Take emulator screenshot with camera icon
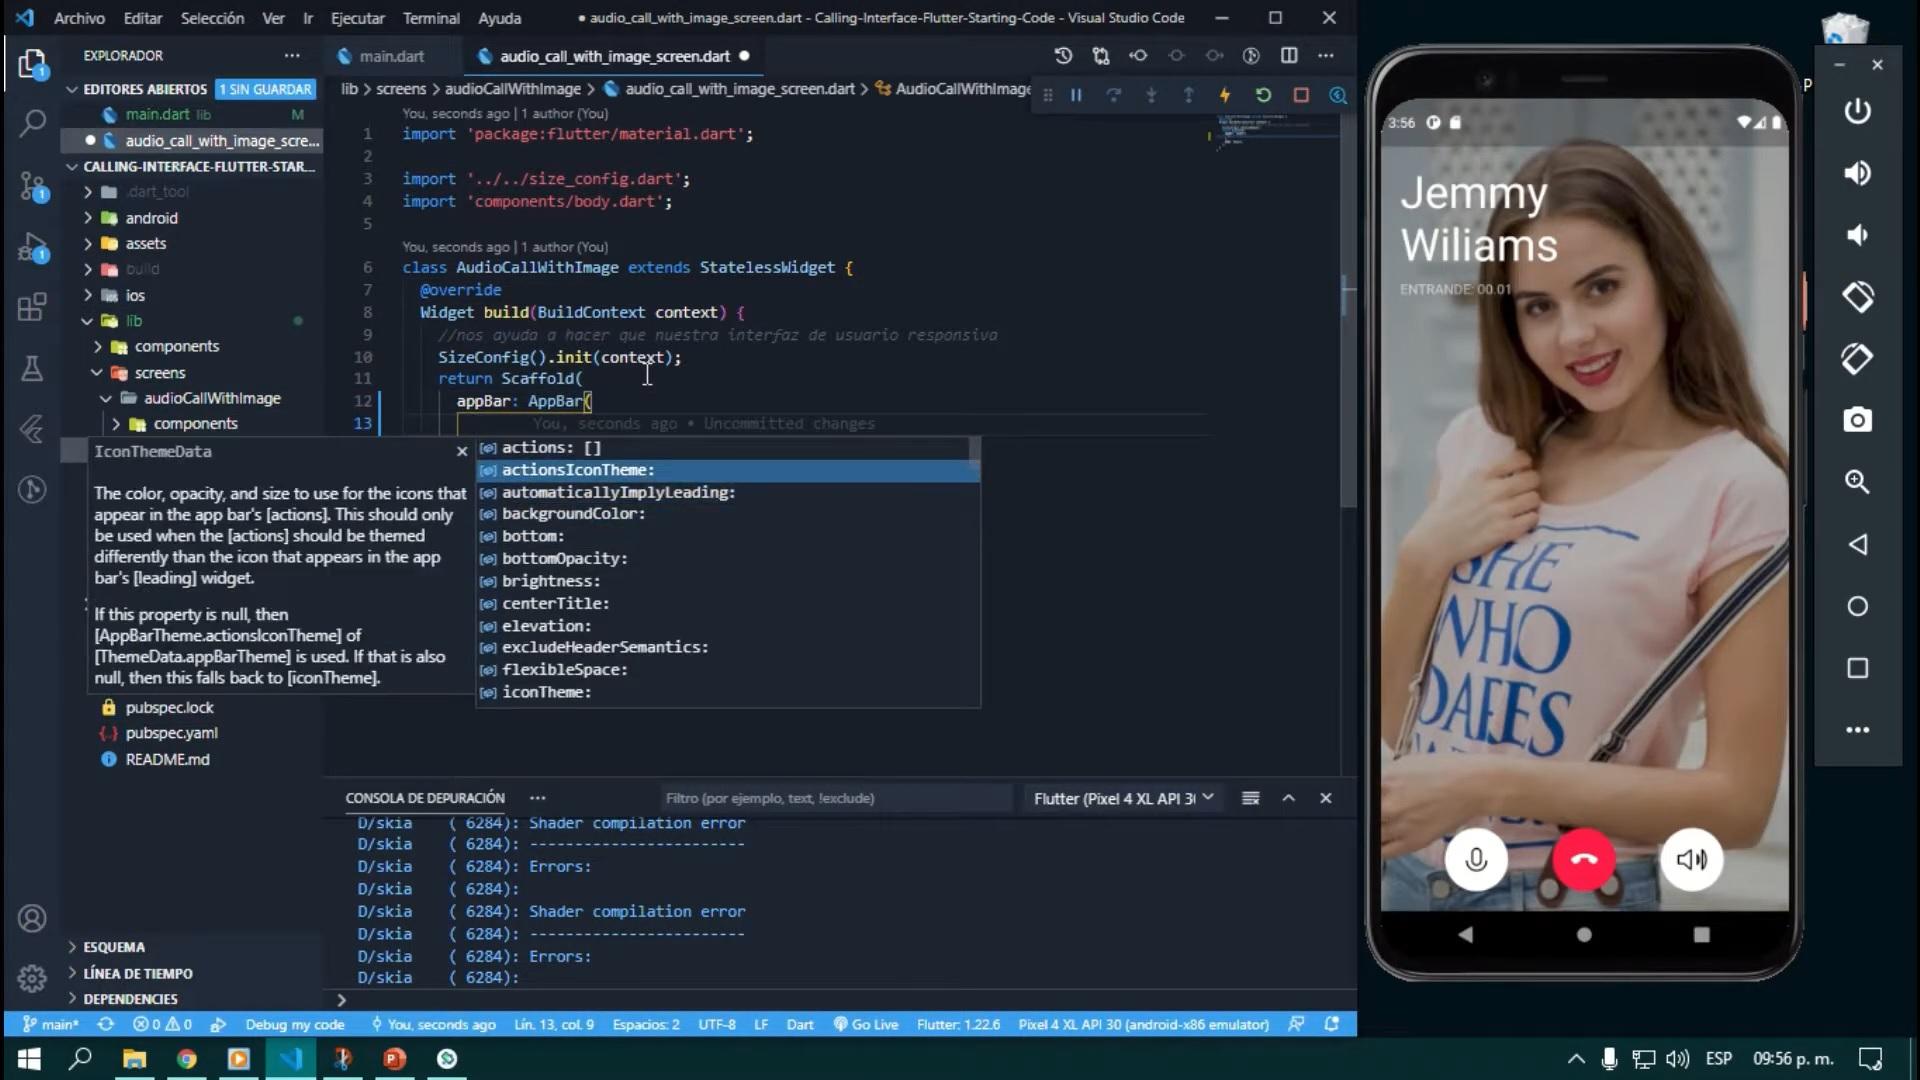This screenshot has height=1080, width=1920. click(1857, 420)
